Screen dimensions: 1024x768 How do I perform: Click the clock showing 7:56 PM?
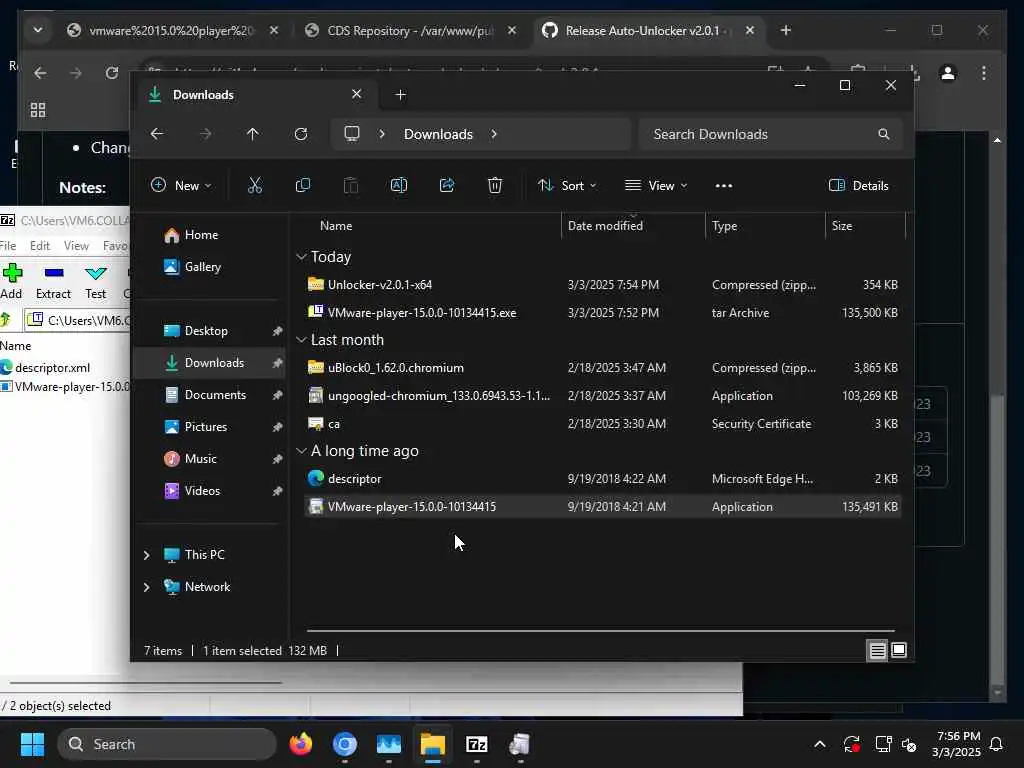957,737
